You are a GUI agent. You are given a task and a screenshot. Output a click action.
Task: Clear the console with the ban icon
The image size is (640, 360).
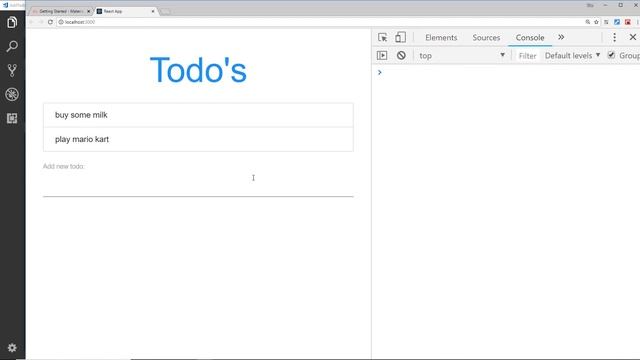tap(401, 56)
